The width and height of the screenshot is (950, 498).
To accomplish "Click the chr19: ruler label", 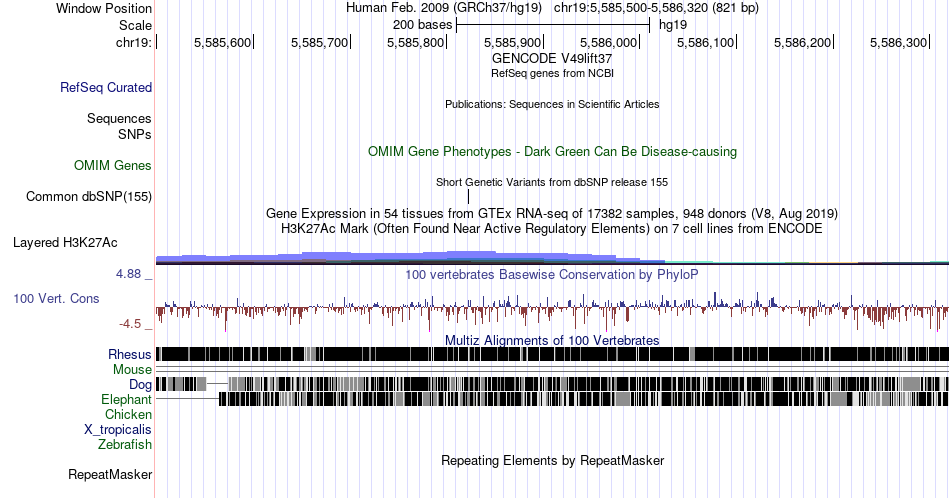I will [x=134, y=42].
